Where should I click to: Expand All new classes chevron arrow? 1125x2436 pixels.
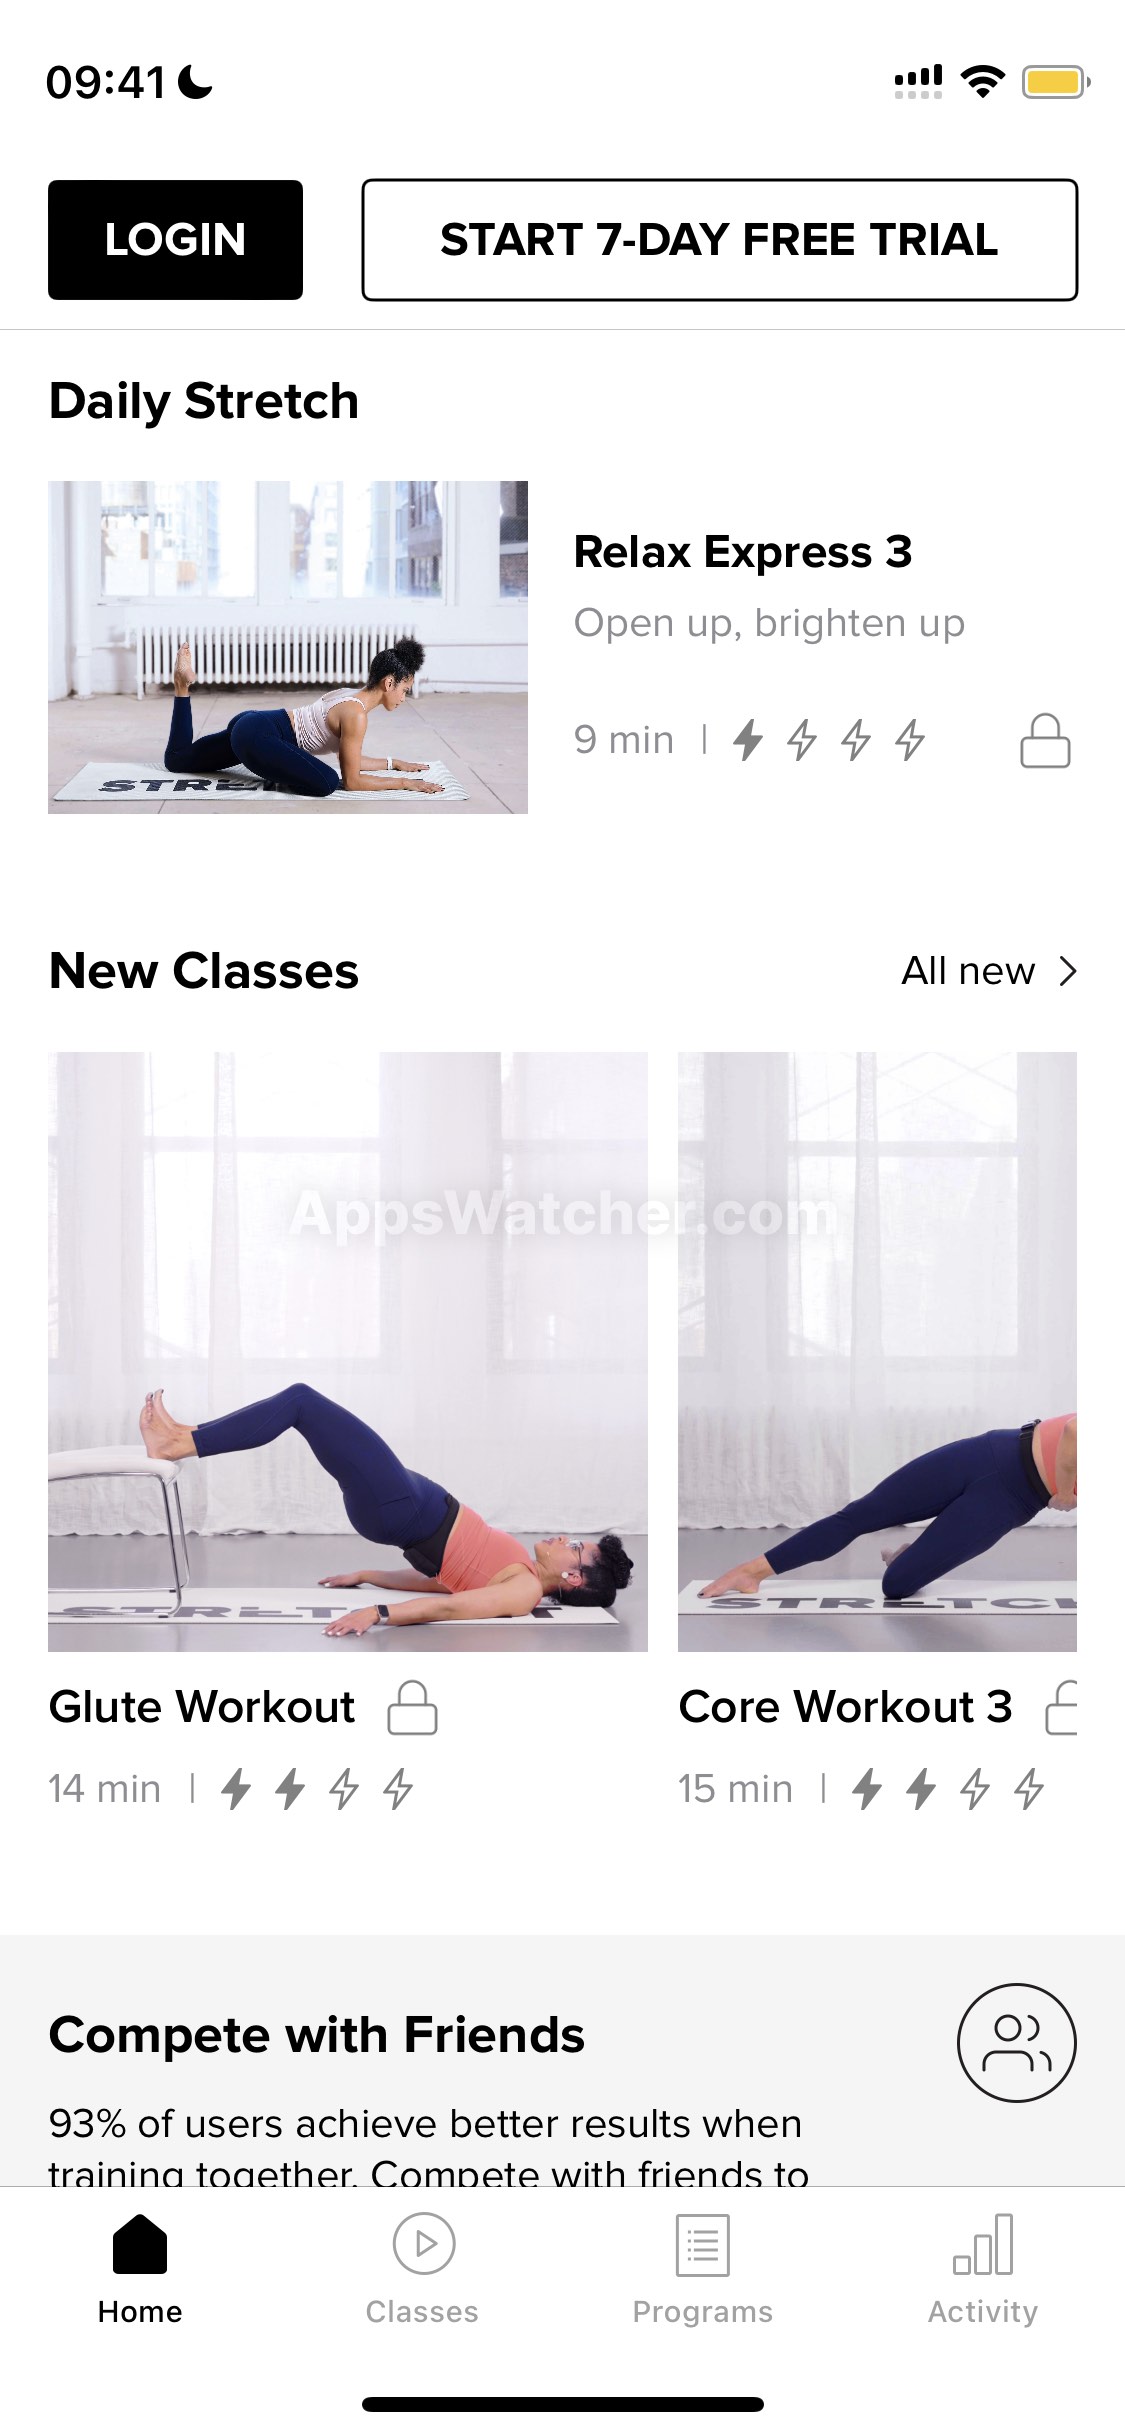[1068, 971]
